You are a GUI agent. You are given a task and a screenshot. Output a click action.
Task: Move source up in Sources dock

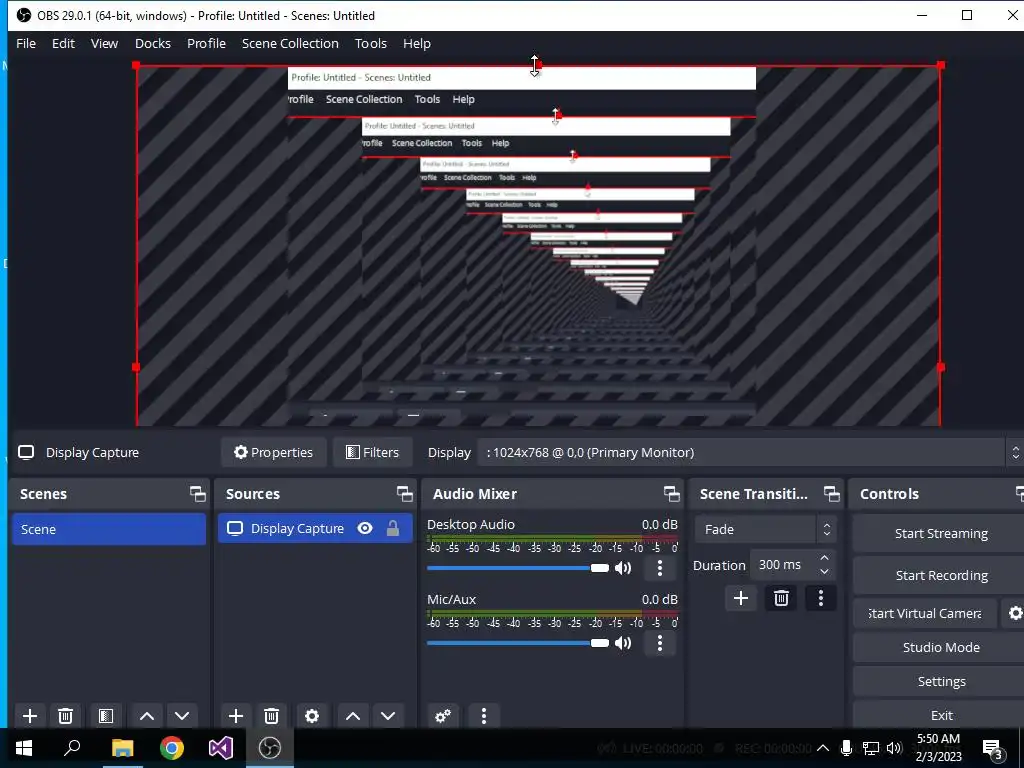pyautogui.click(x=353, y=716)
